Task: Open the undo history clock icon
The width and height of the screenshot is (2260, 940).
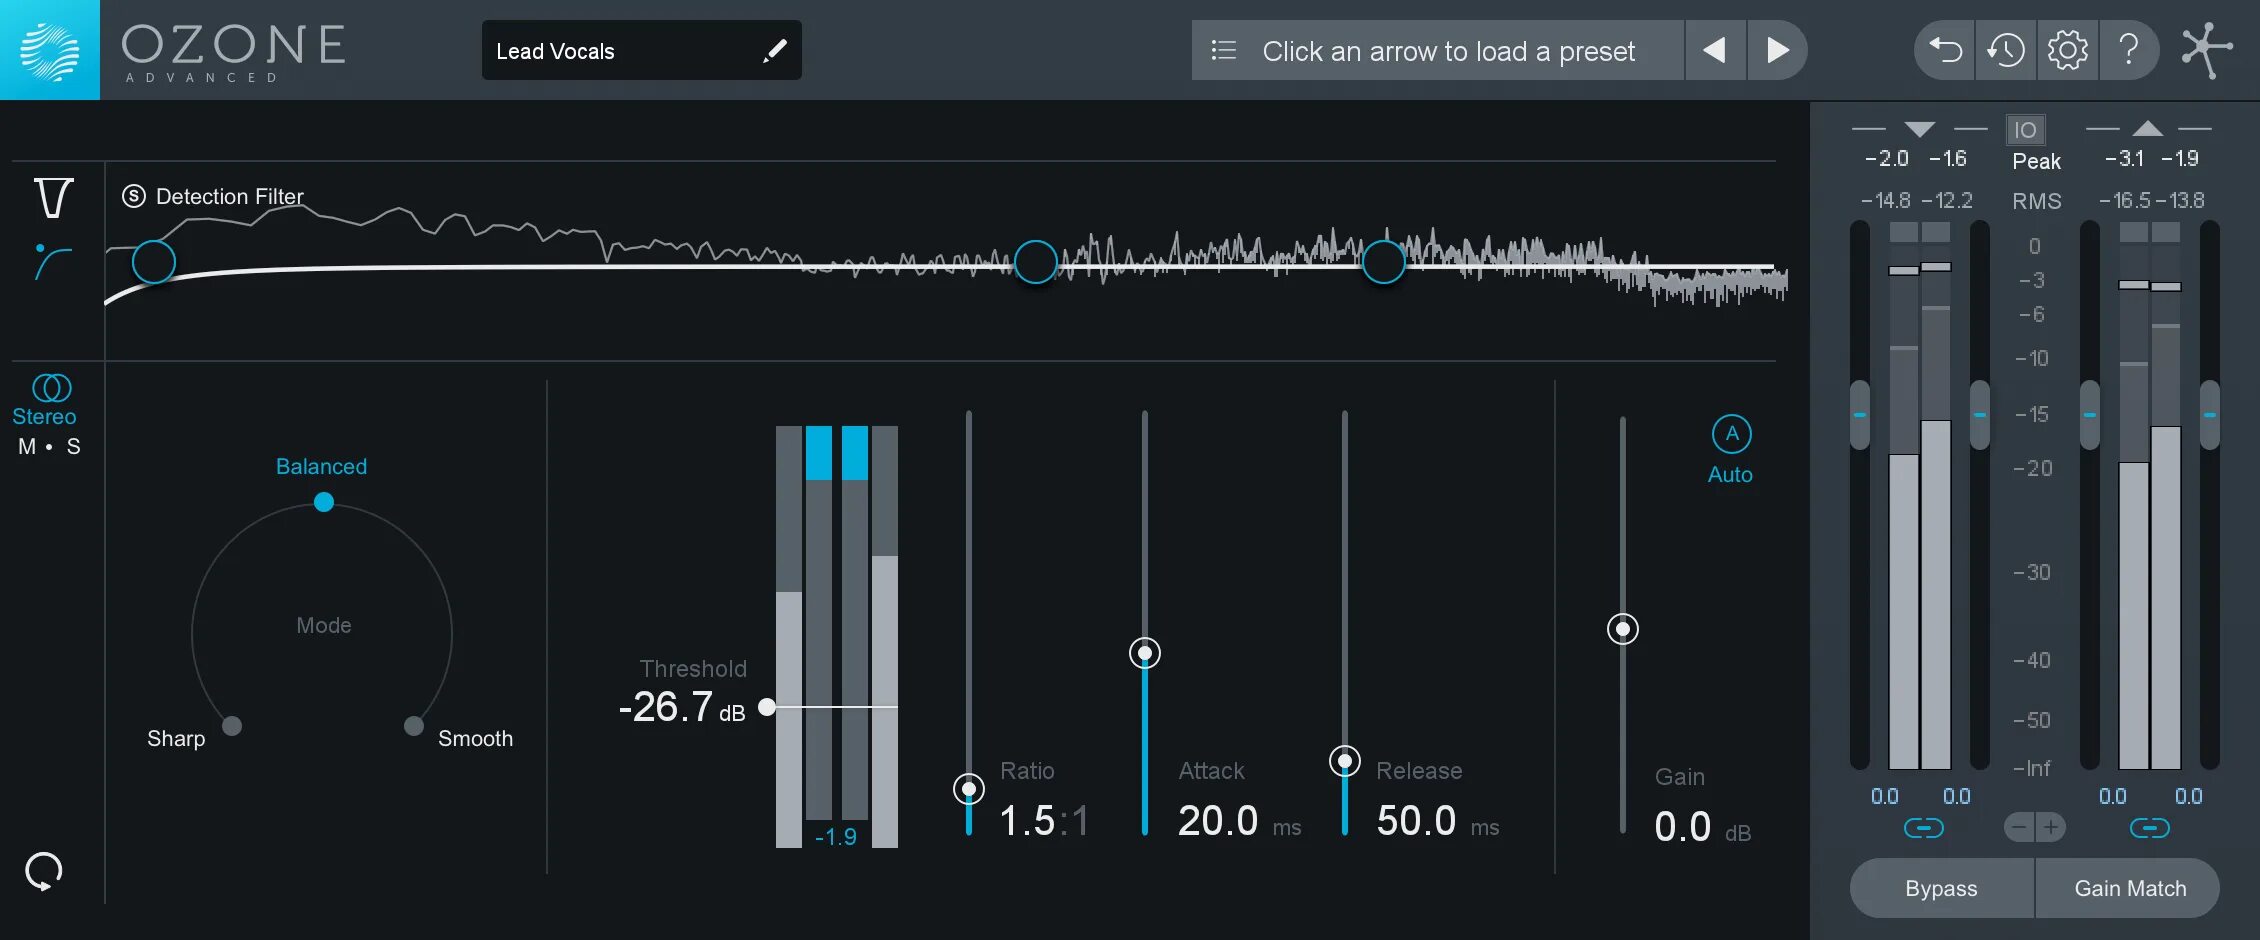Action: tap(2005, 49)
